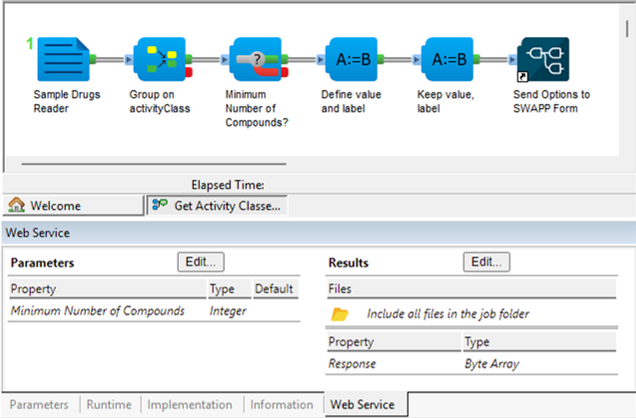Click the Elapsed Time label
This screenshot has height=418, width=636.
[x=228, y=185]
